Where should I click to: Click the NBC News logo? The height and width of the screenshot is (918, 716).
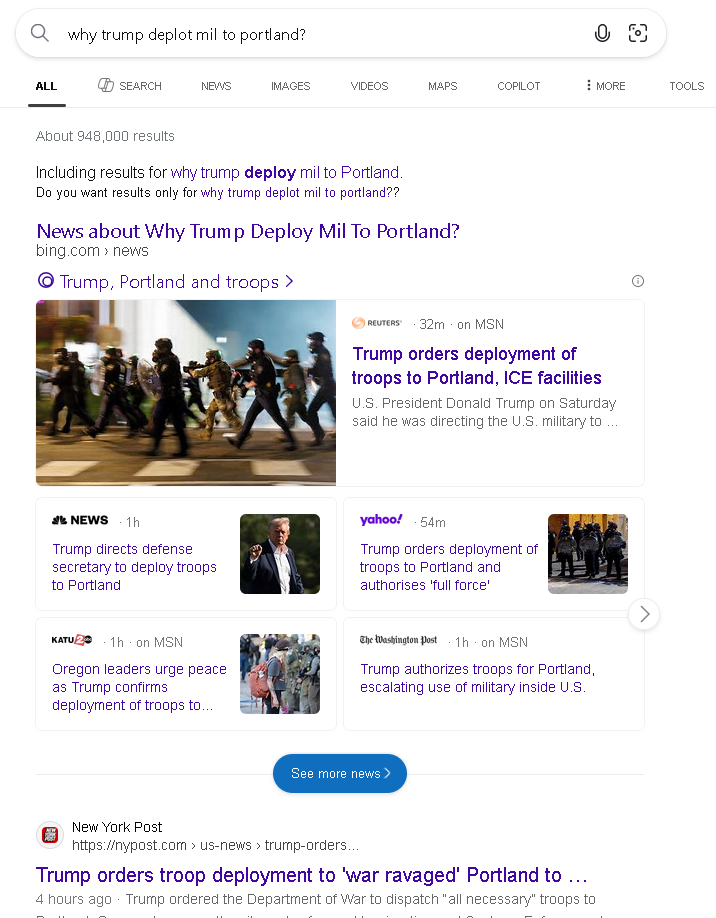click(x=80, y=520)
